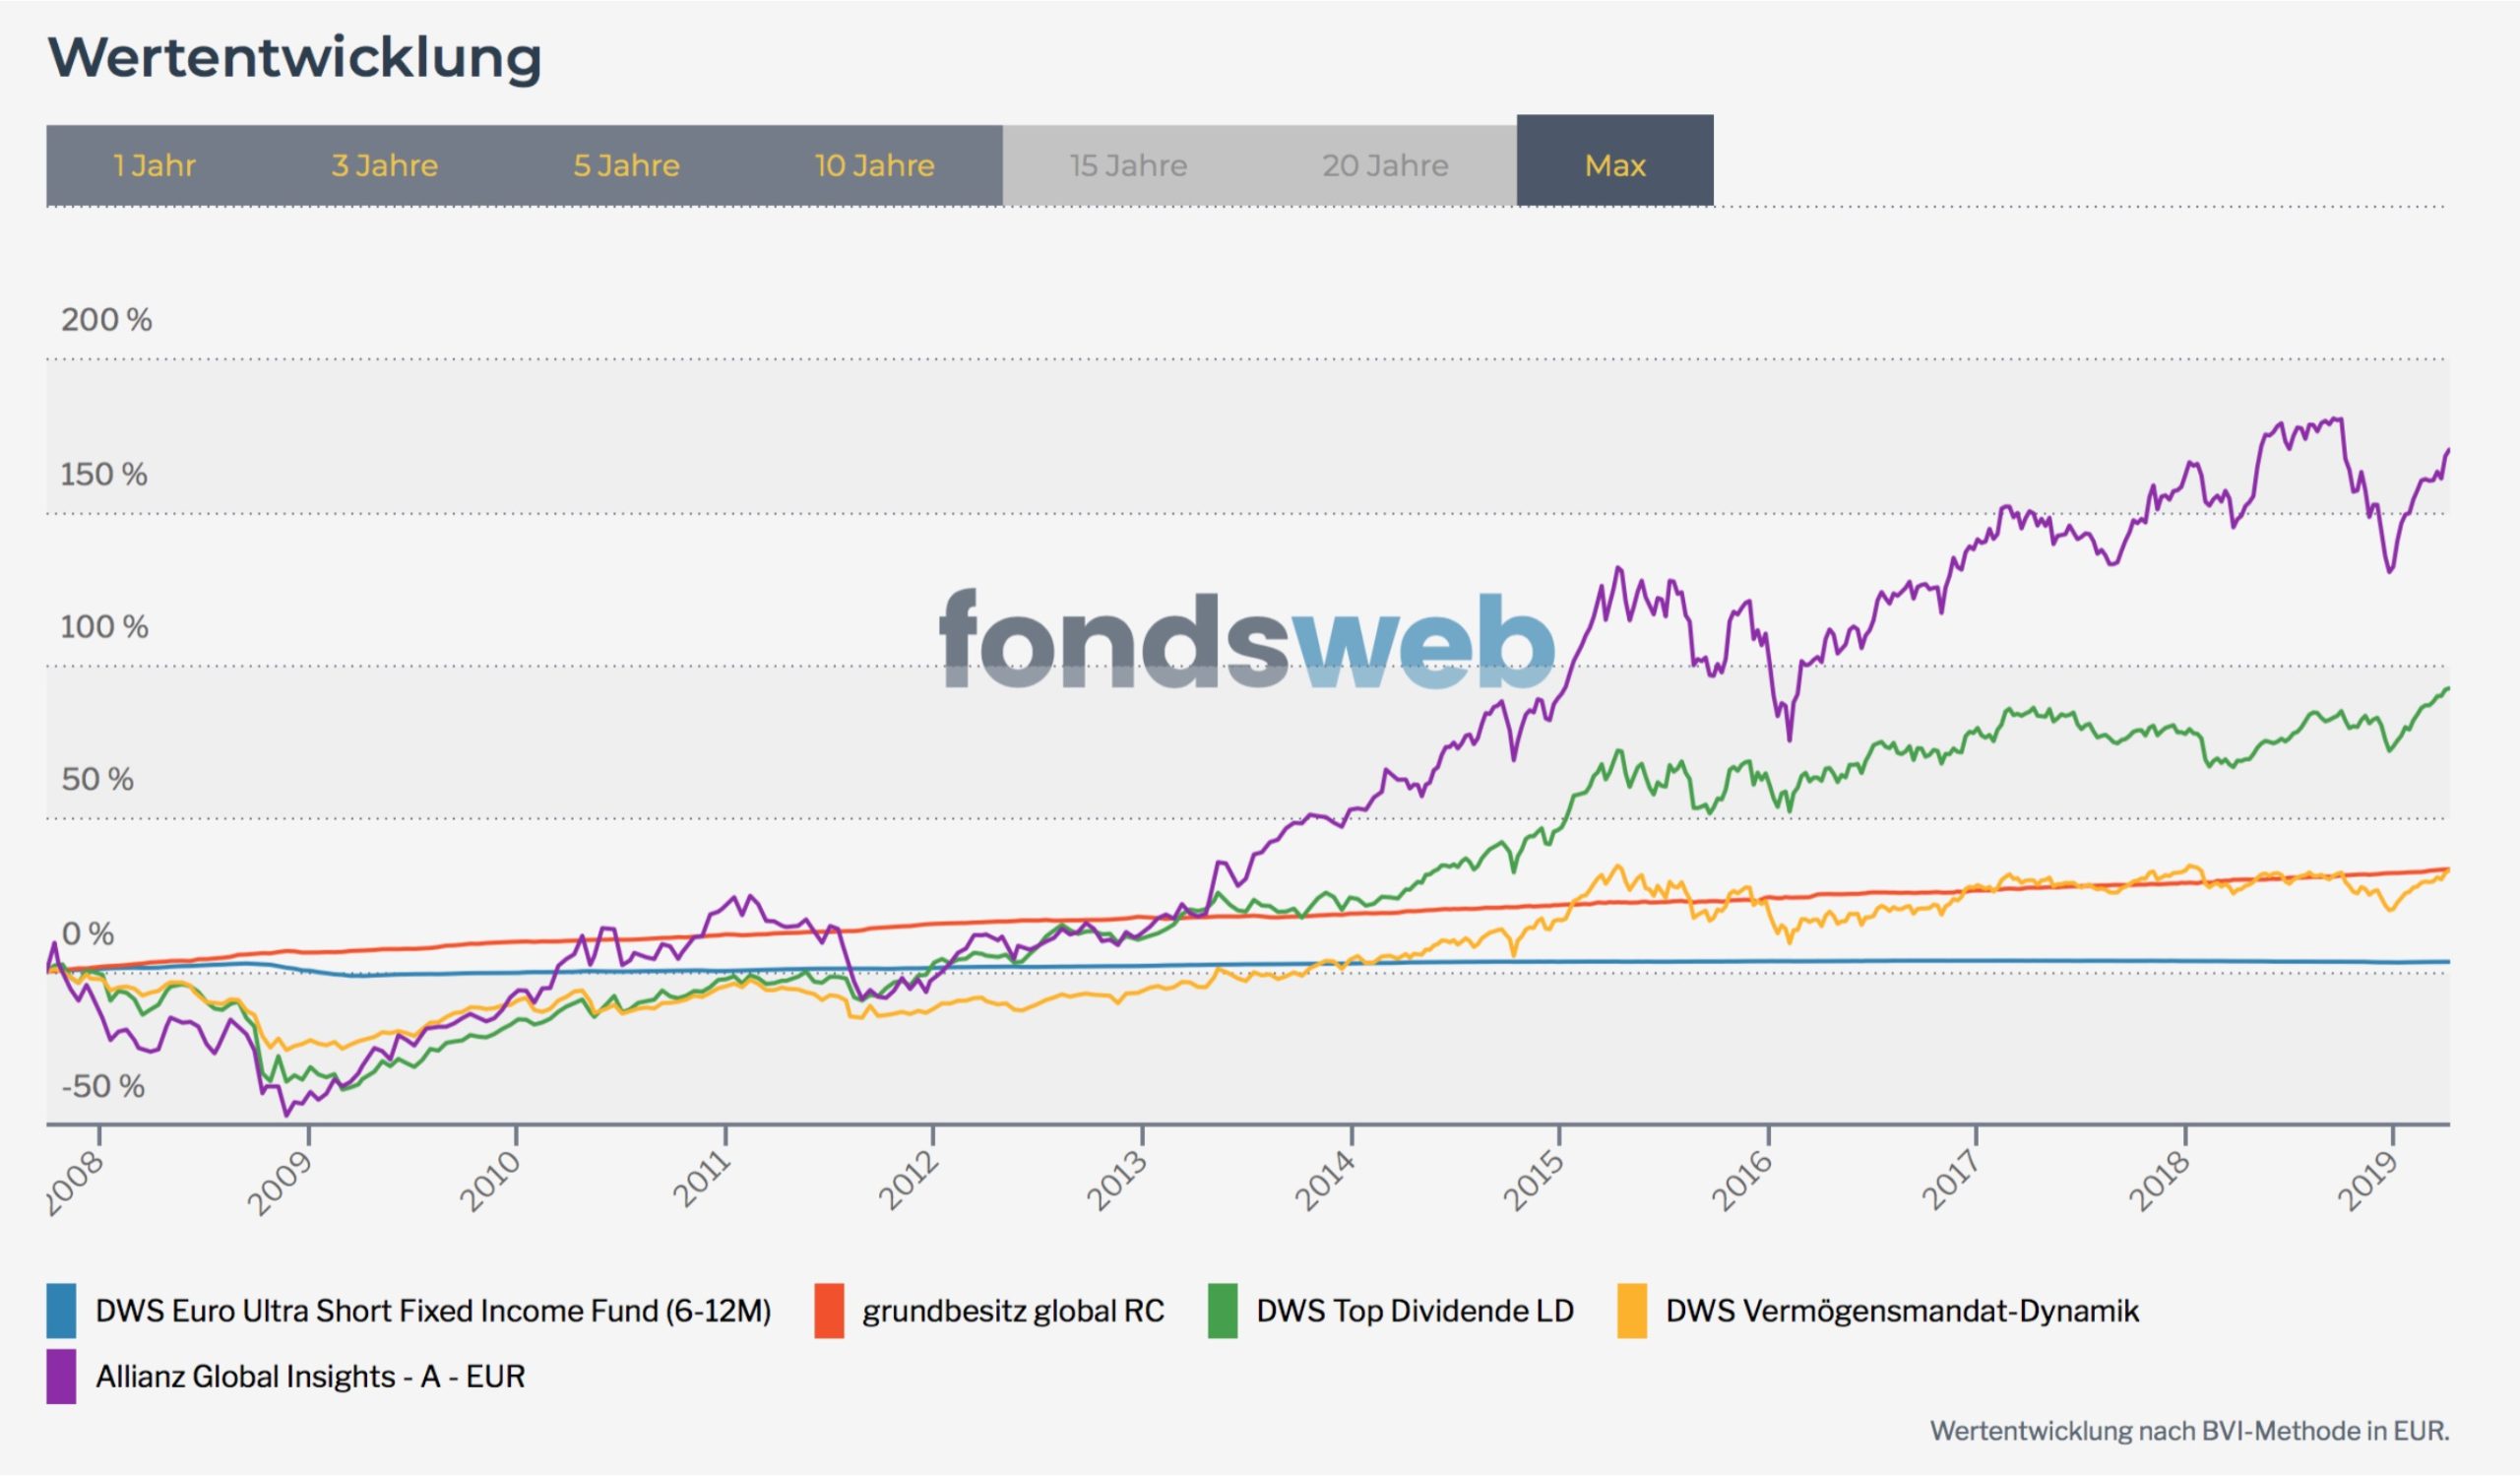Click the green DWS Top Dividende swatch

(1222, 1311)
